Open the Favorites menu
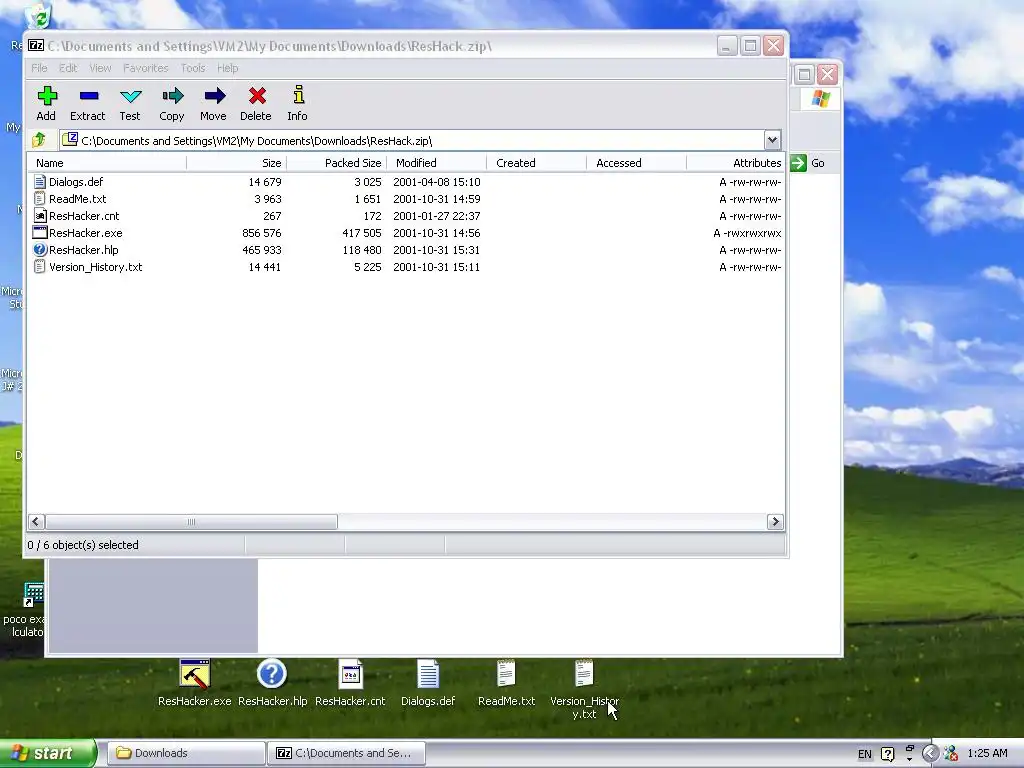1024x768 pixels. click(146, 68)
